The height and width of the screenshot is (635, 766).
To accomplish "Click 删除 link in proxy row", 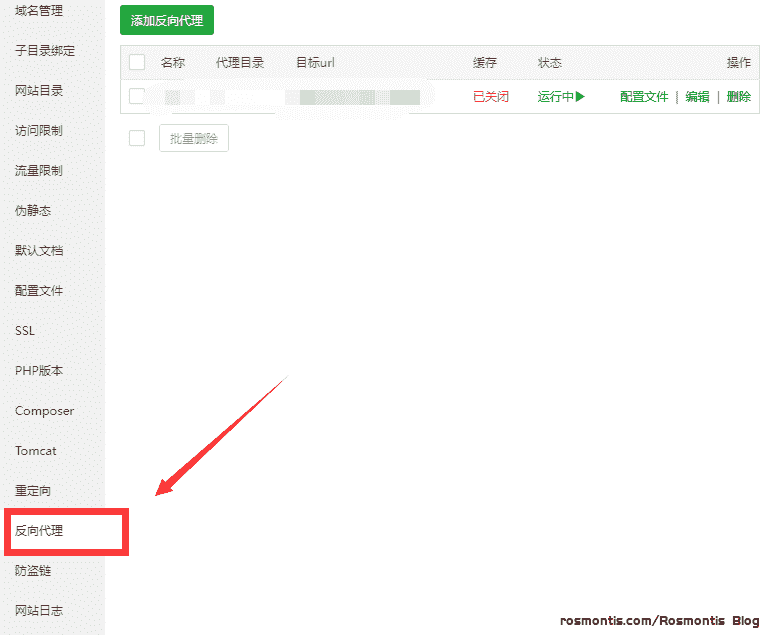I will point(738,97).
